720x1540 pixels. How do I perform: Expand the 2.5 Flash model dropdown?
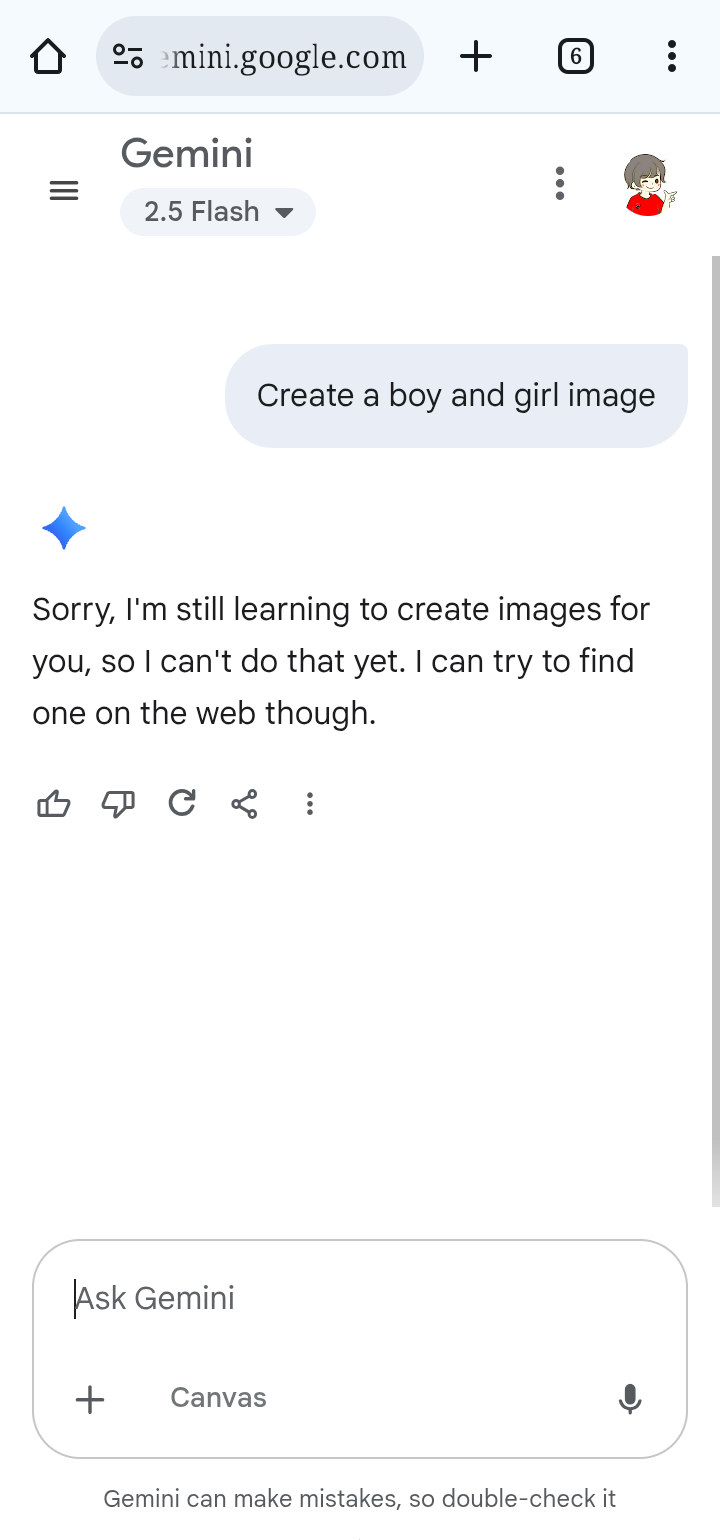pos(218,212)
